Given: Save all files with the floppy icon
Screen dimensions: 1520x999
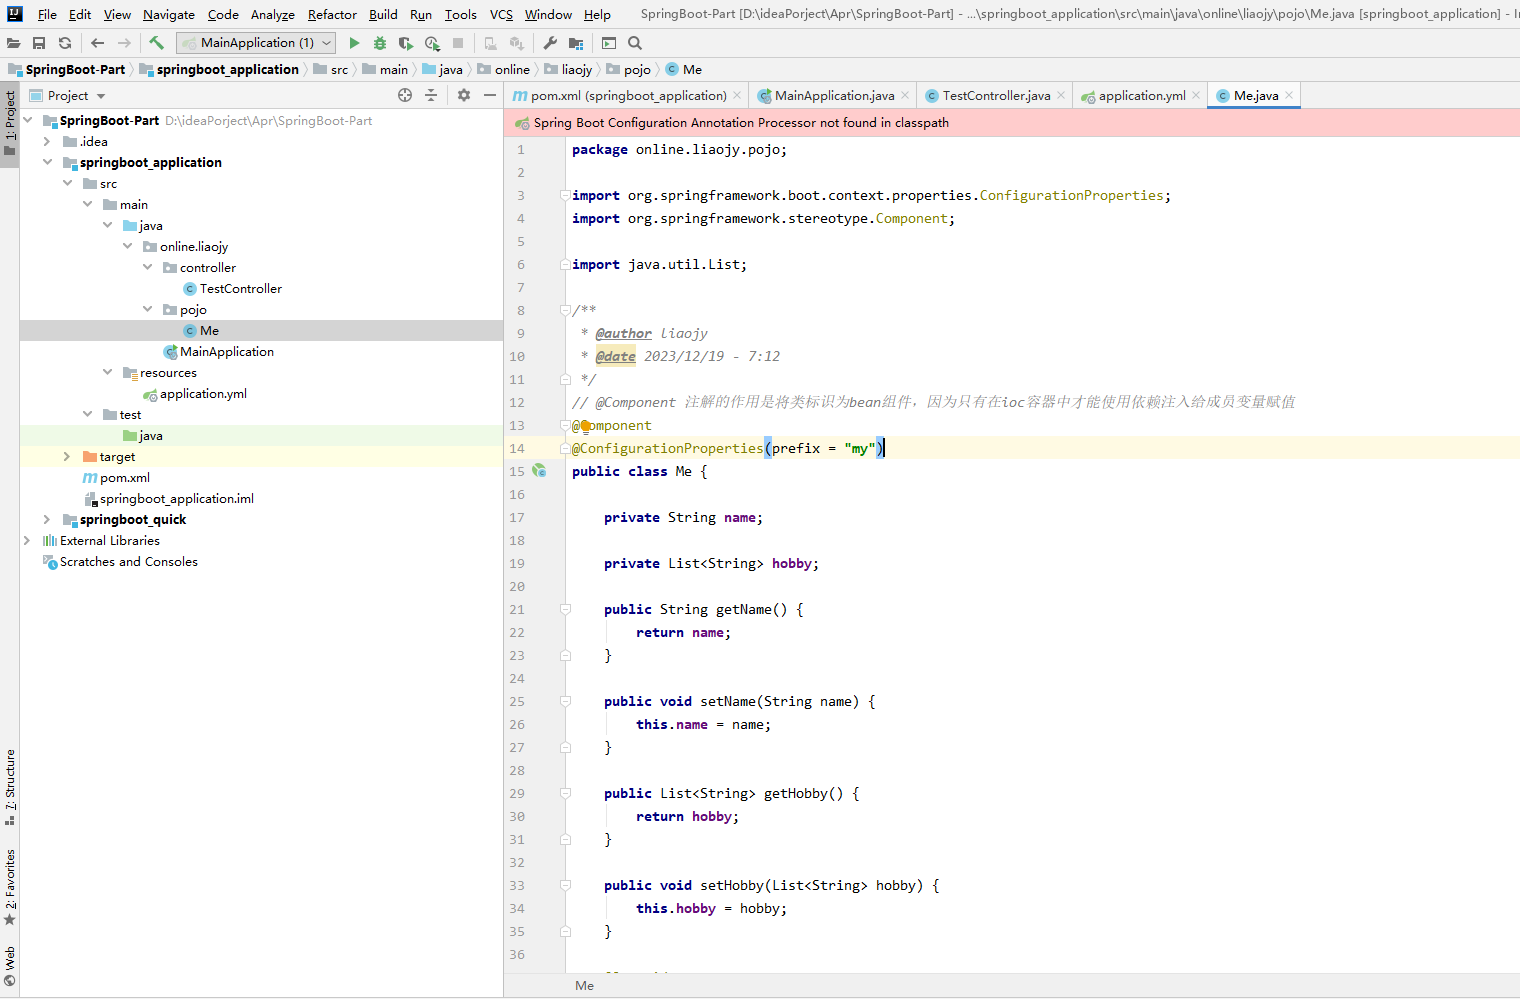Looking at the screenshot, I should 39,43.
